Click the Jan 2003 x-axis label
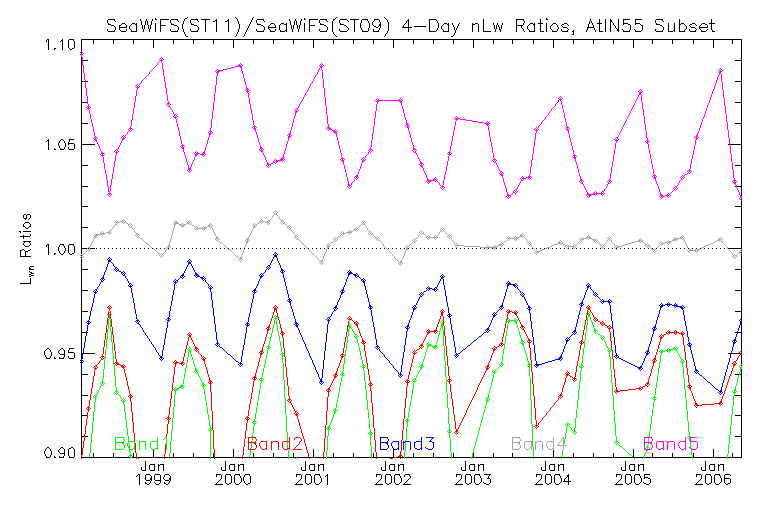The height and width of the screenshot is (512, 768). coord(473,473)
